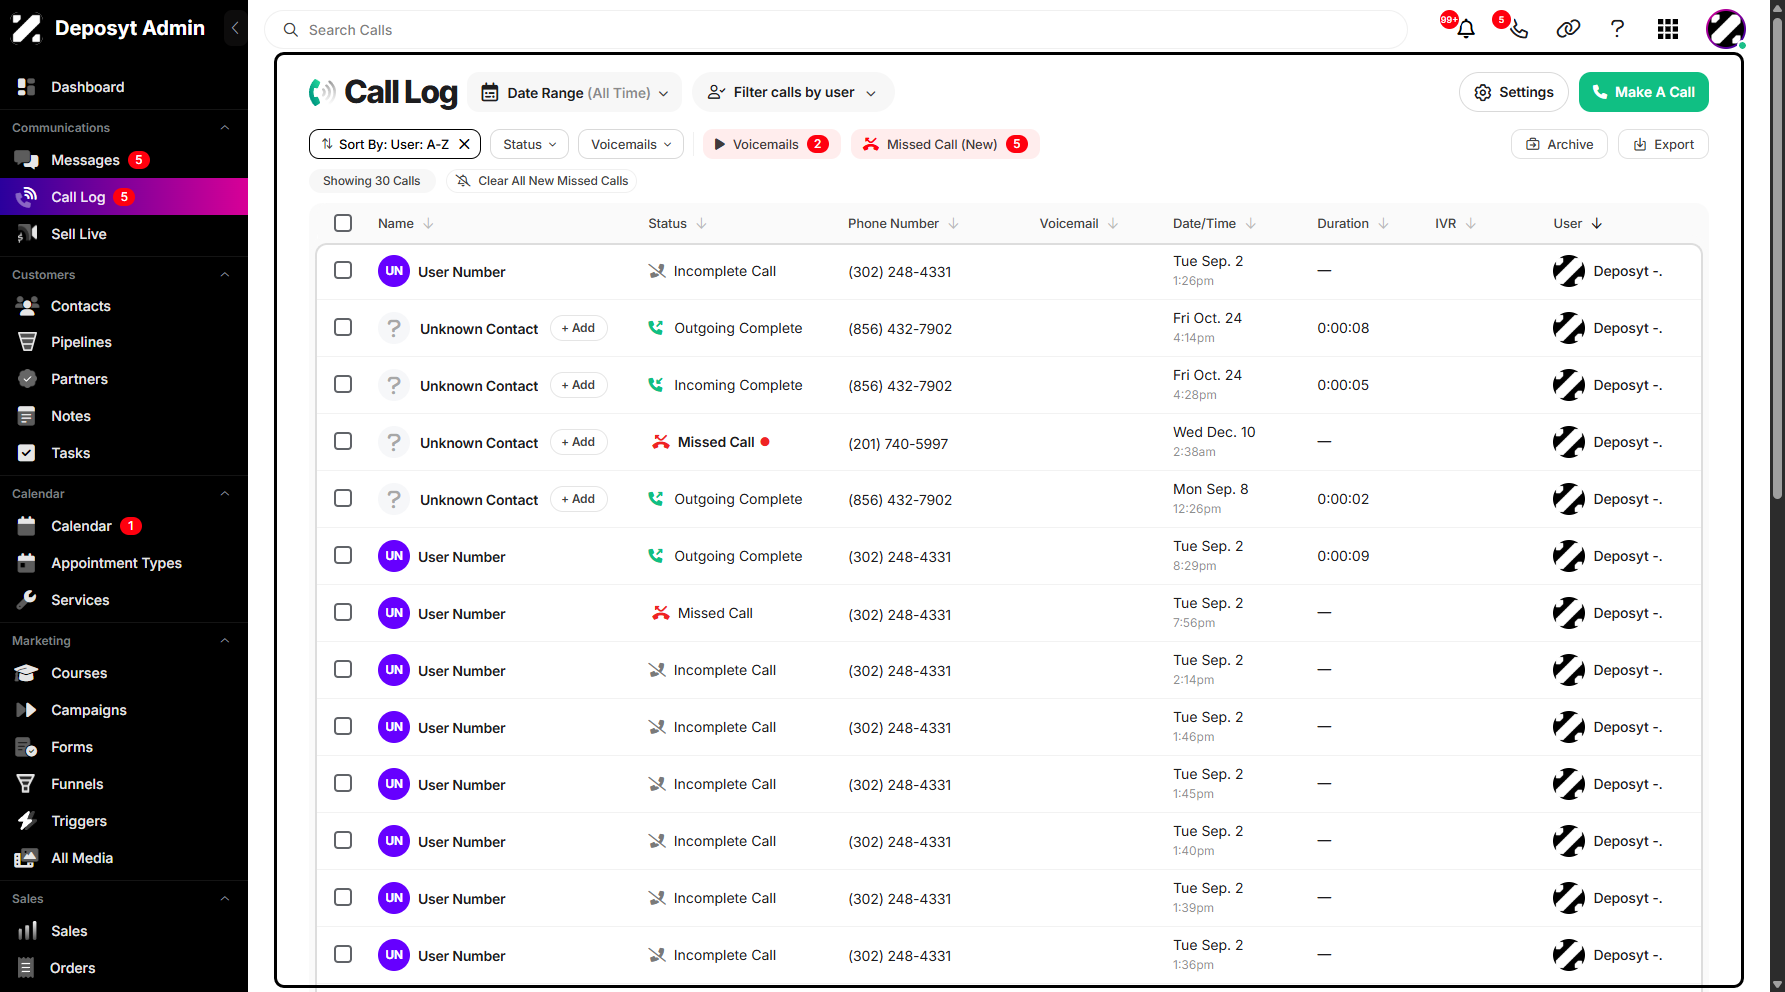Open call log Settings
Screen dimensions: 1785x992
coord(1514,92)
